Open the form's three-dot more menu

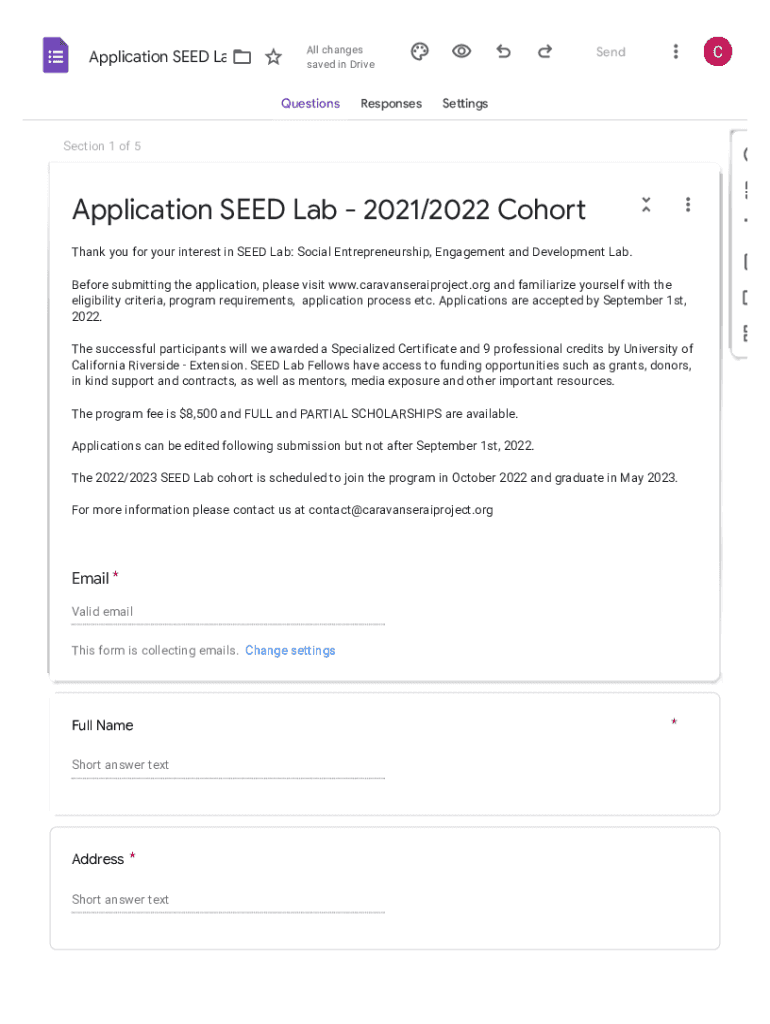click(x=676, y=52)
